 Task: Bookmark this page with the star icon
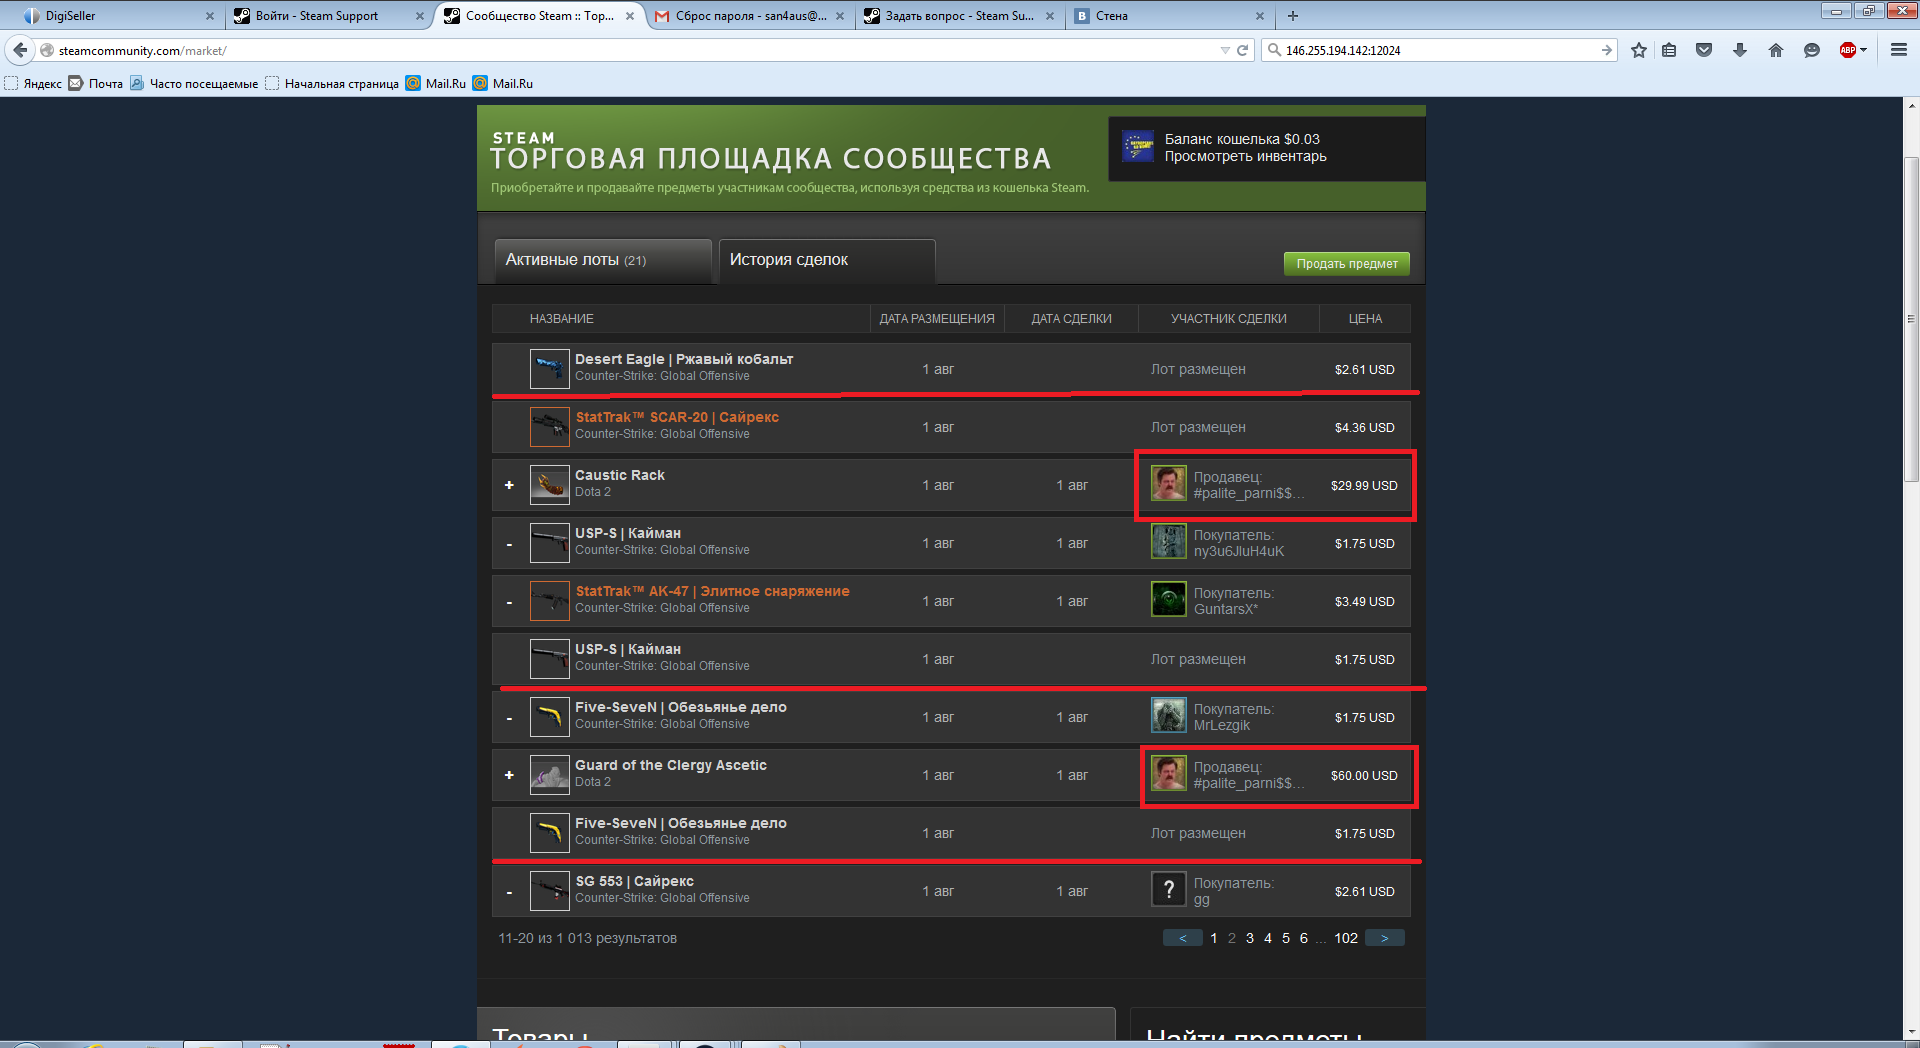point(1639,50)
